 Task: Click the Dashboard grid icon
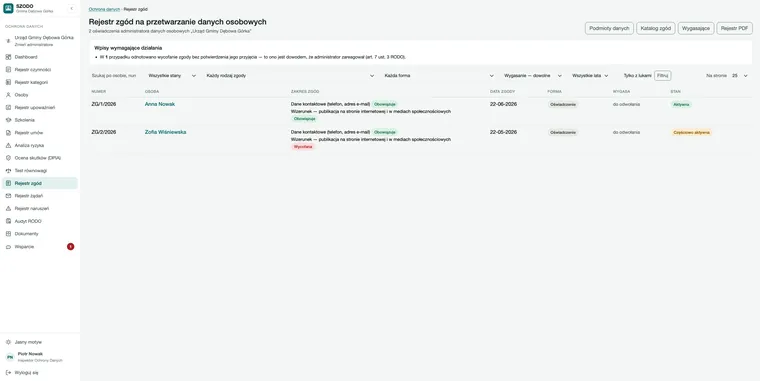pos(8,57)
